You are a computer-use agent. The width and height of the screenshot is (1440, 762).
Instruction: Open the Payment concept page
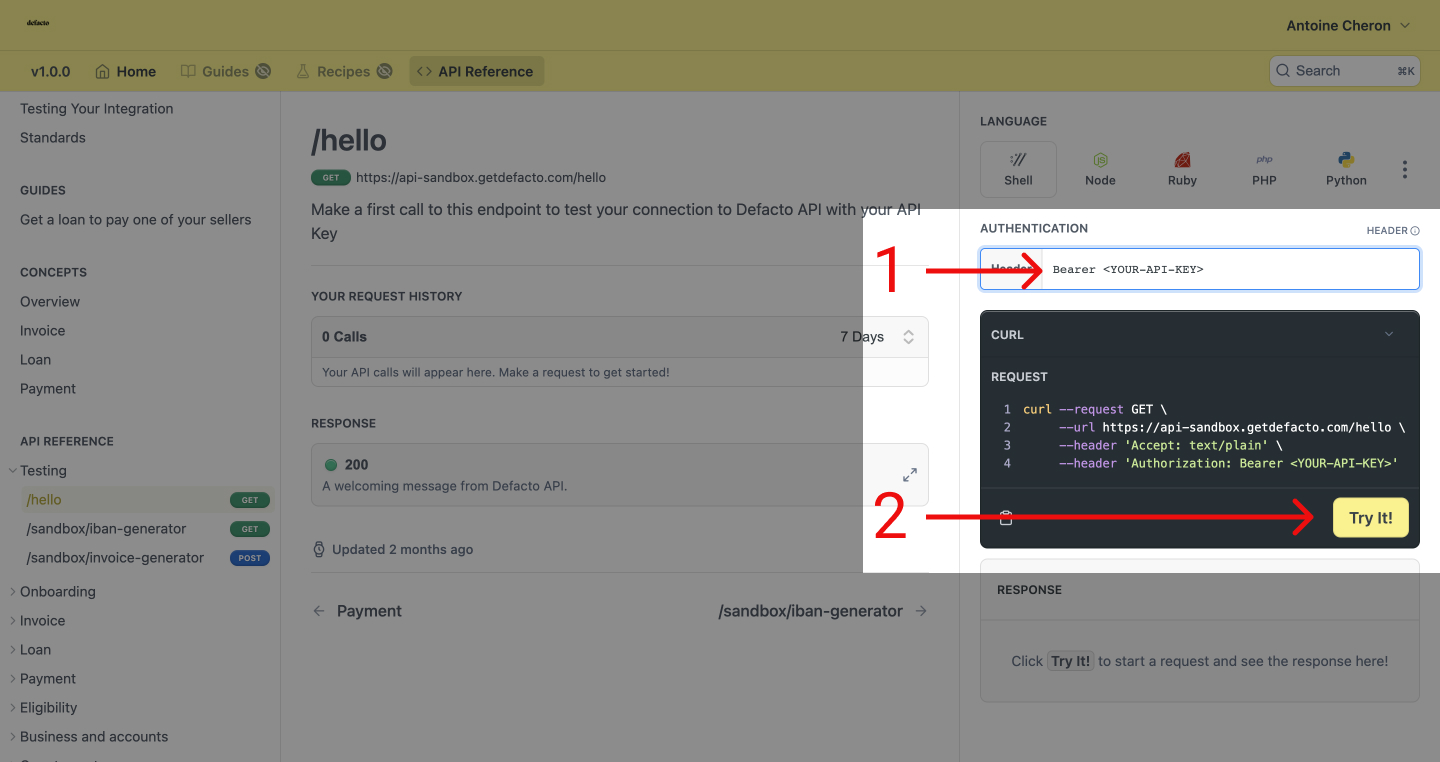[48, 388]
